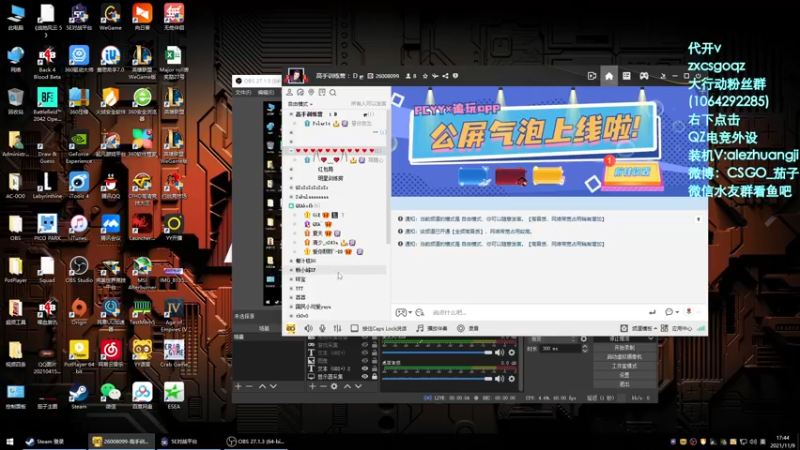Click the location pin icon above channel tree

pyautogui.click(x=311, y=92)
